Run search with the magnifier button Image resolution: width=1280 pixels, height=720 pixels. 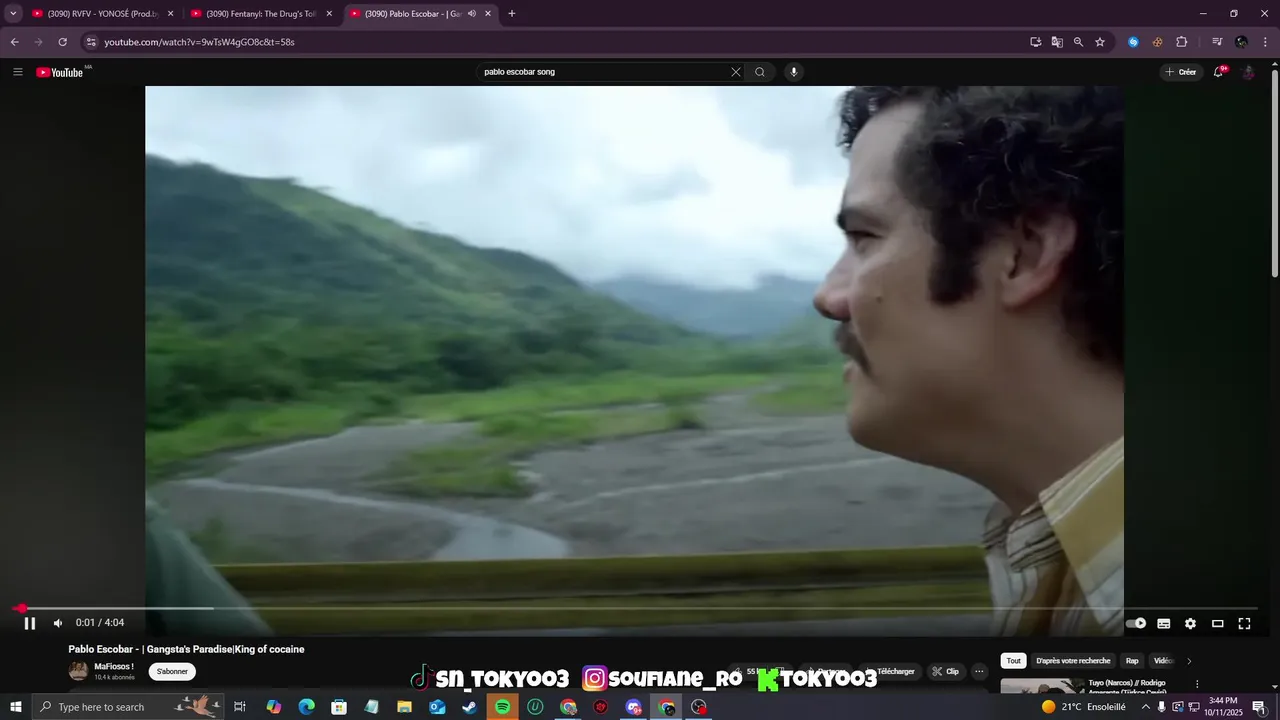click(760, 72)
